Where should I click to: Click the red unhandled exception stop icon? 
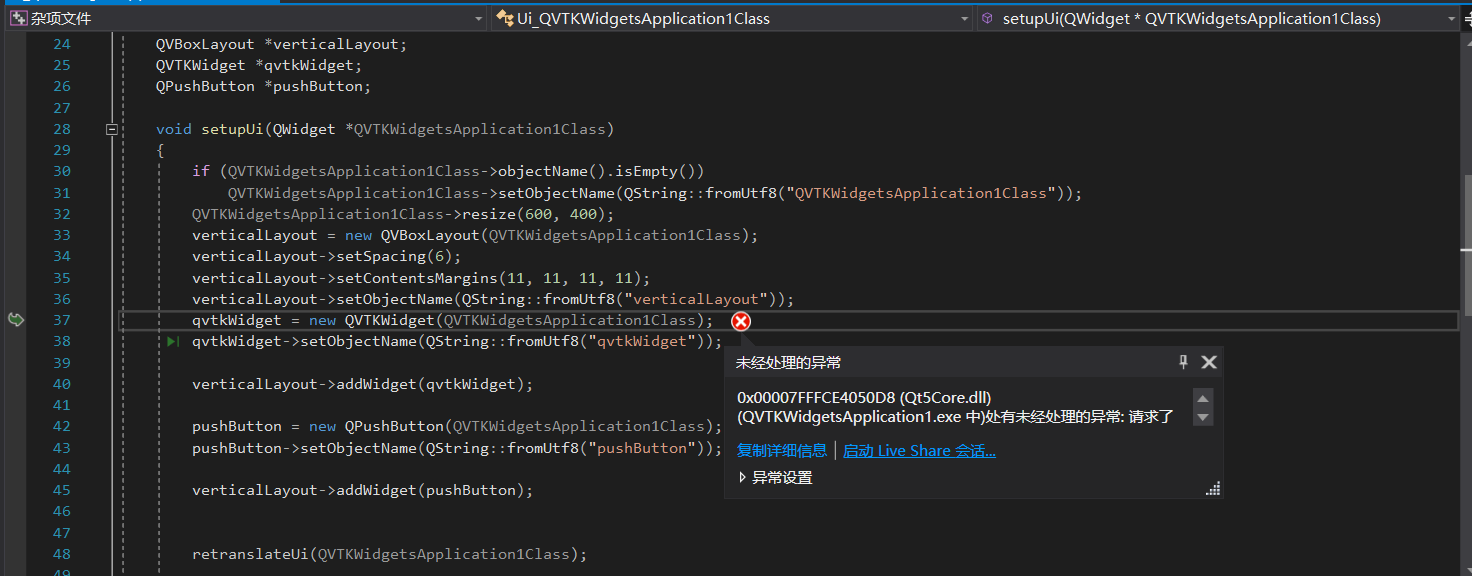tap(739, 321)
